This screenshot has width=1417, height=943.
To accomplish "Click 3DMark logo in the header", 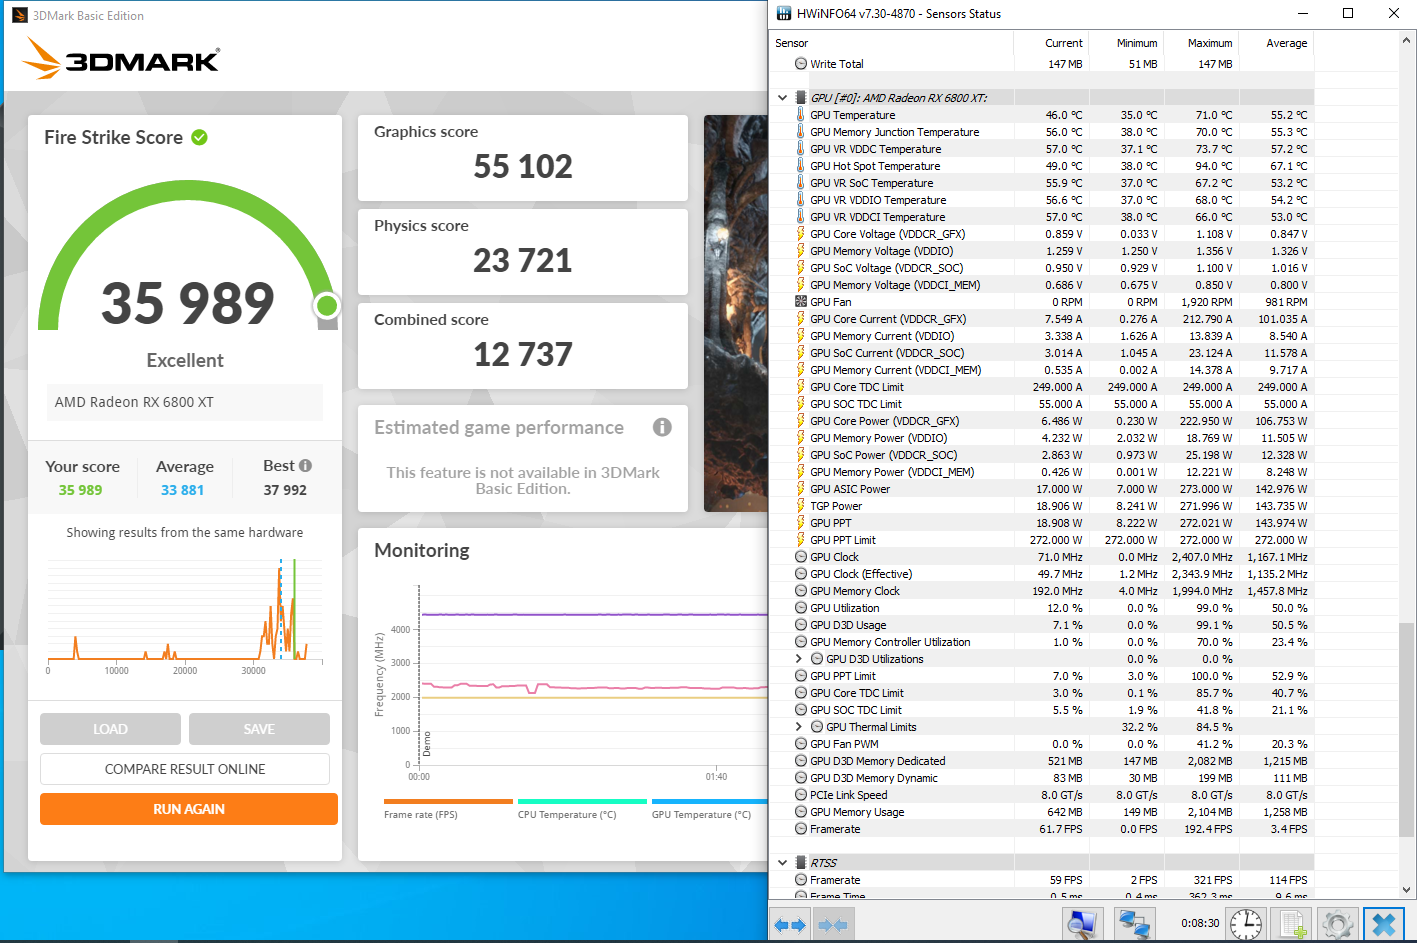I will pos(121,59).
